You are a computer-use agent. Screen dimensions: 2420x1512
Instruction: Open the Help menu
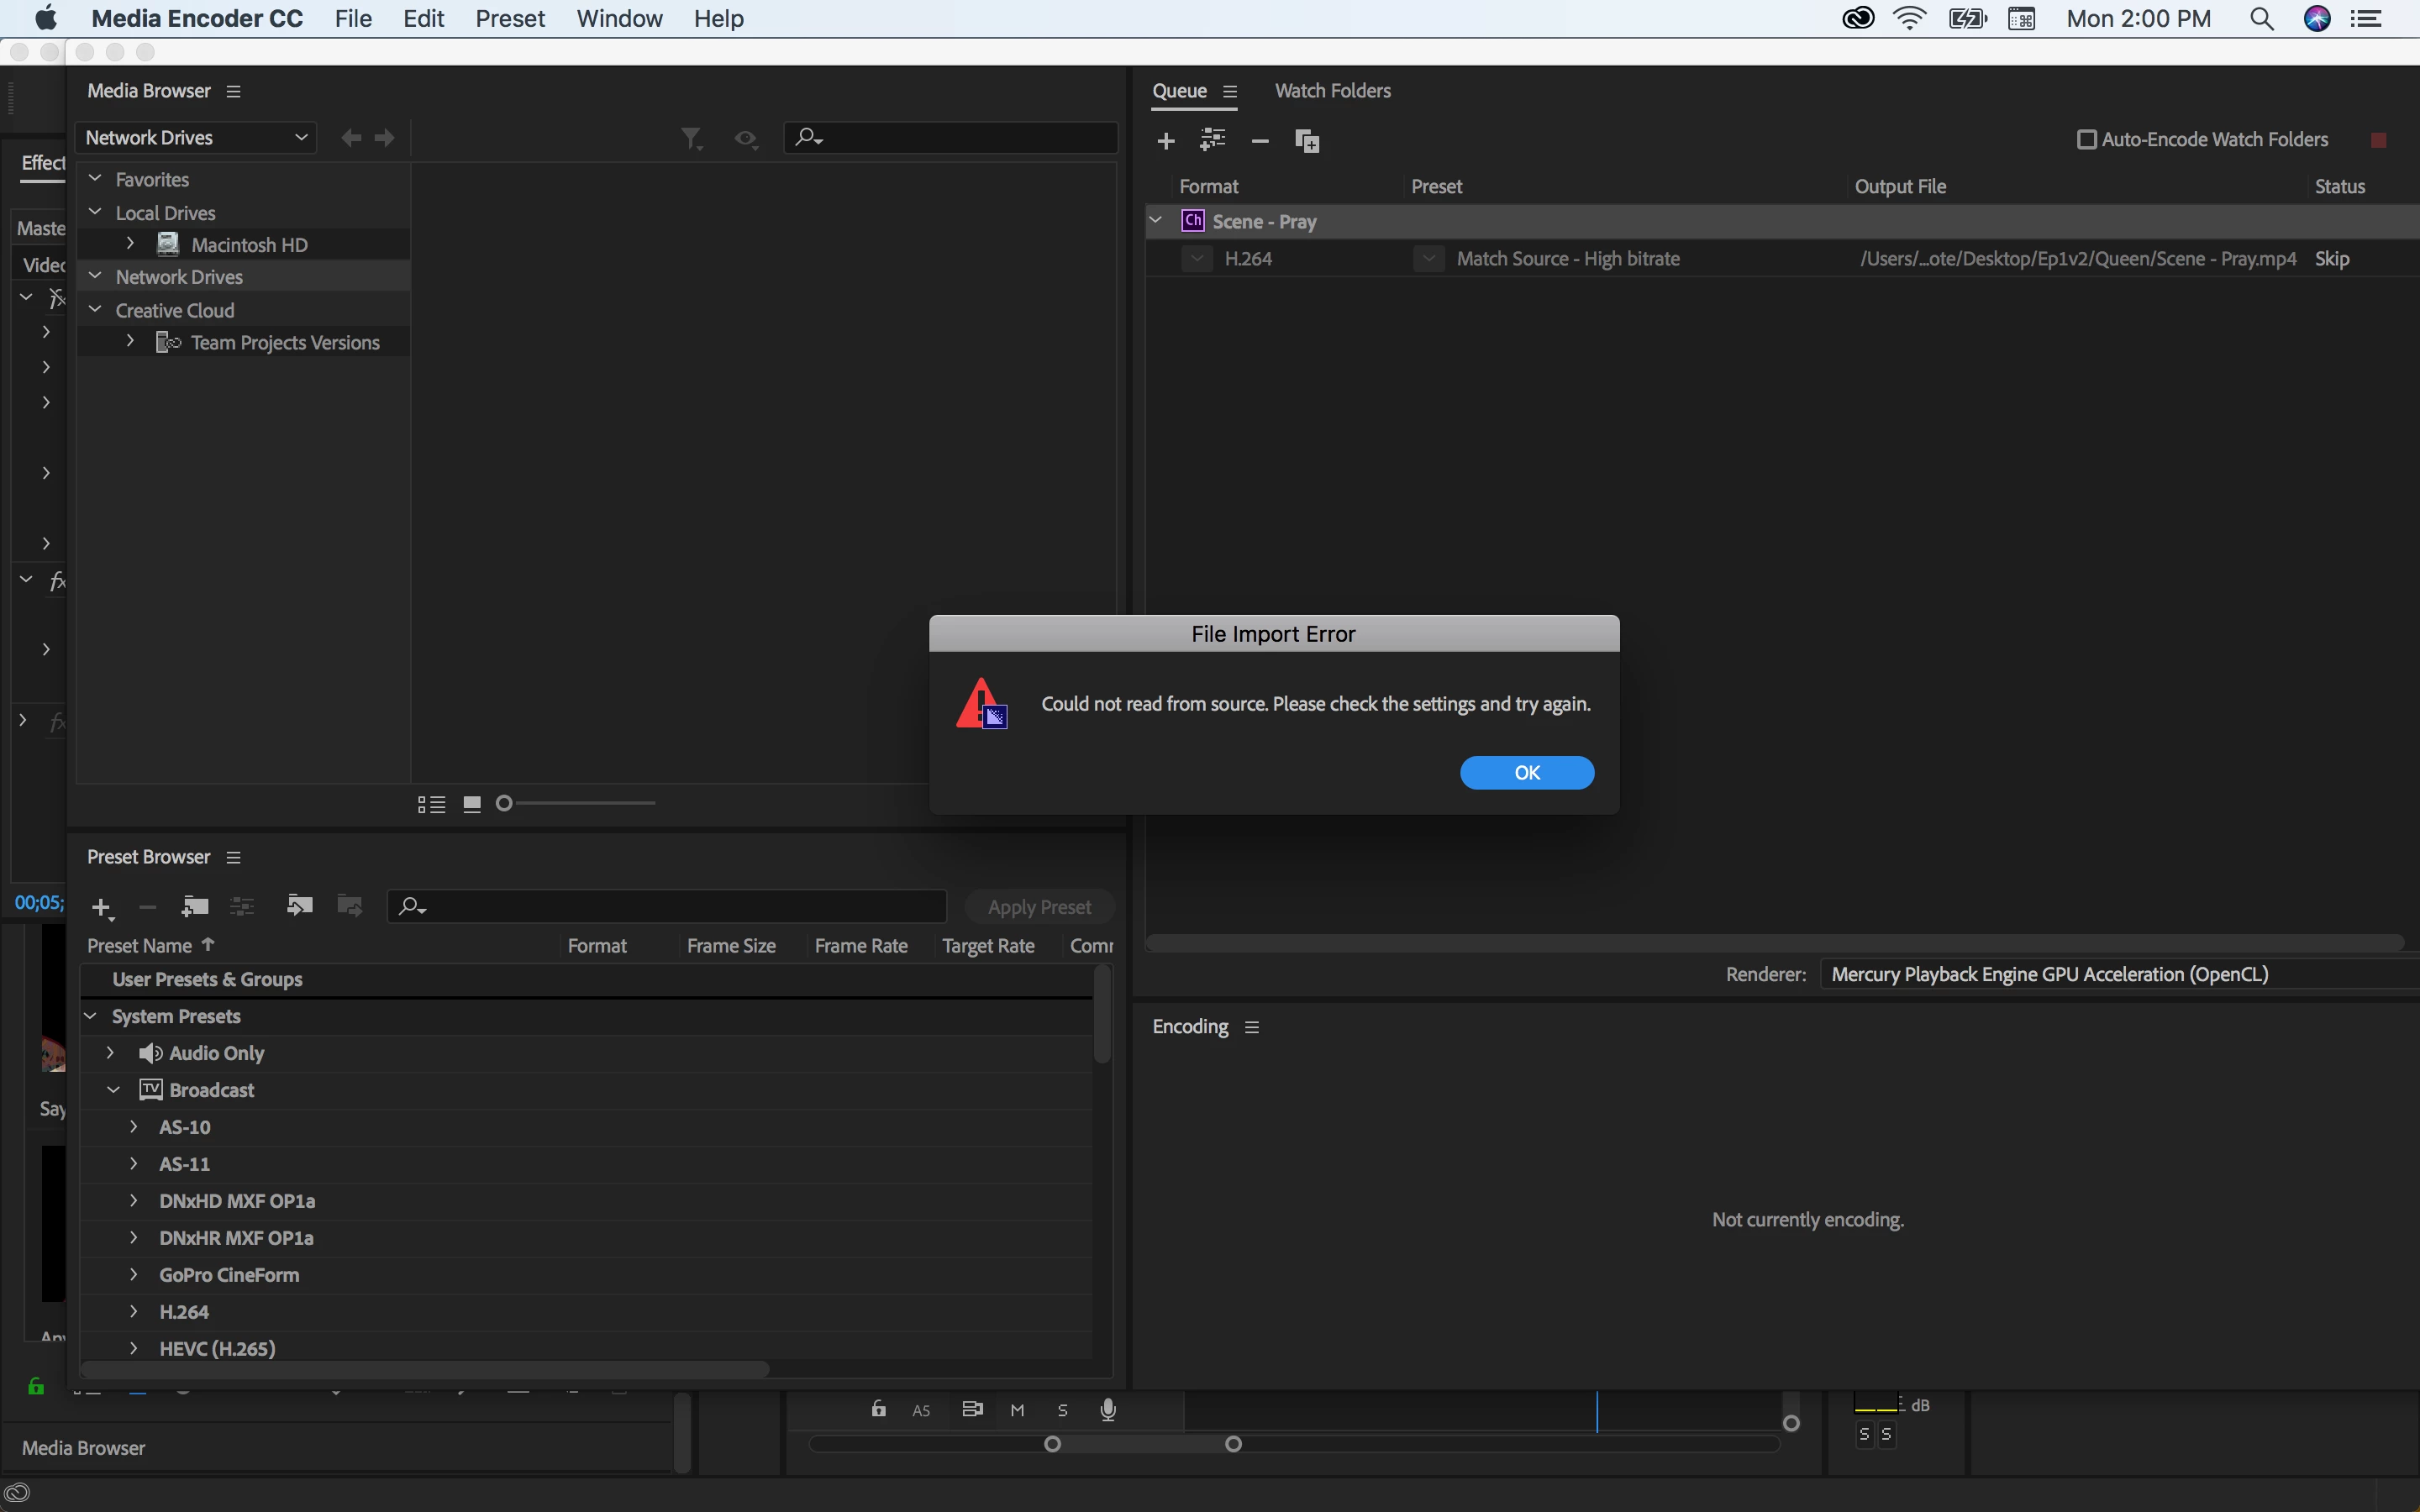pyautogui.click(x=719, y=19)
